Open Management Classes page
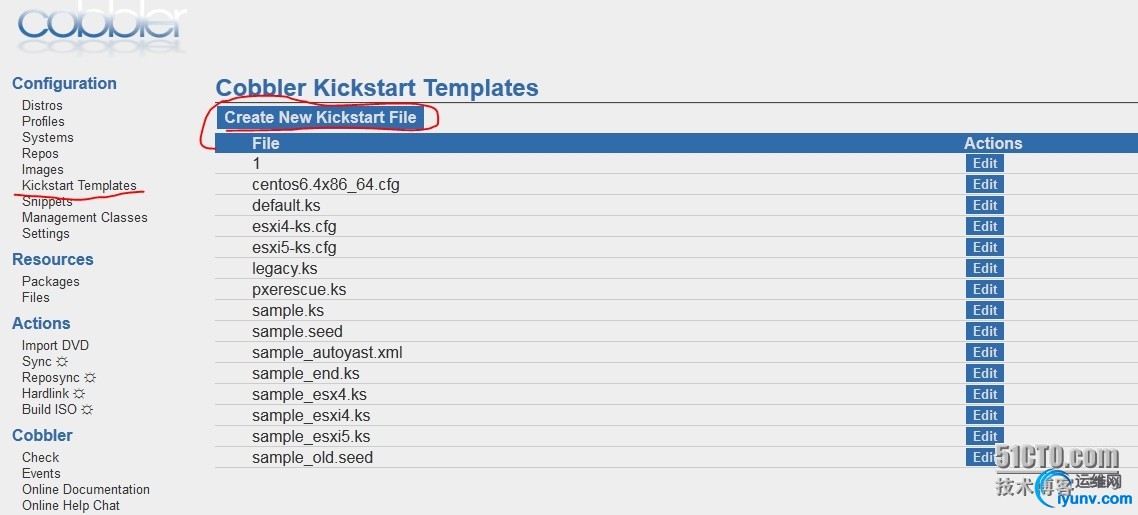 [x=84, y=217]
